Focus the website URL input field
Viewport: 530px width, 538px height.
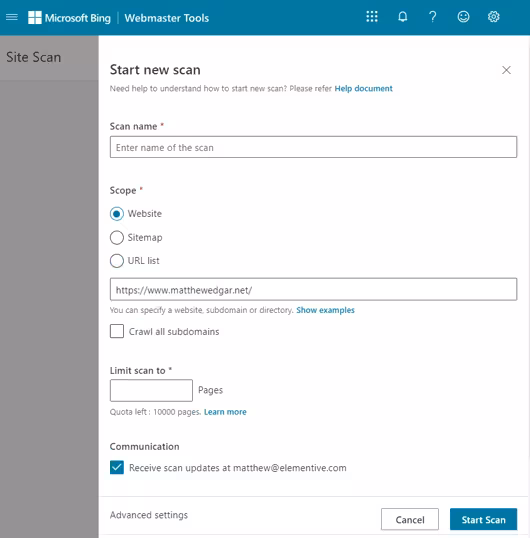pyautogui.click(x=313, y=290)
